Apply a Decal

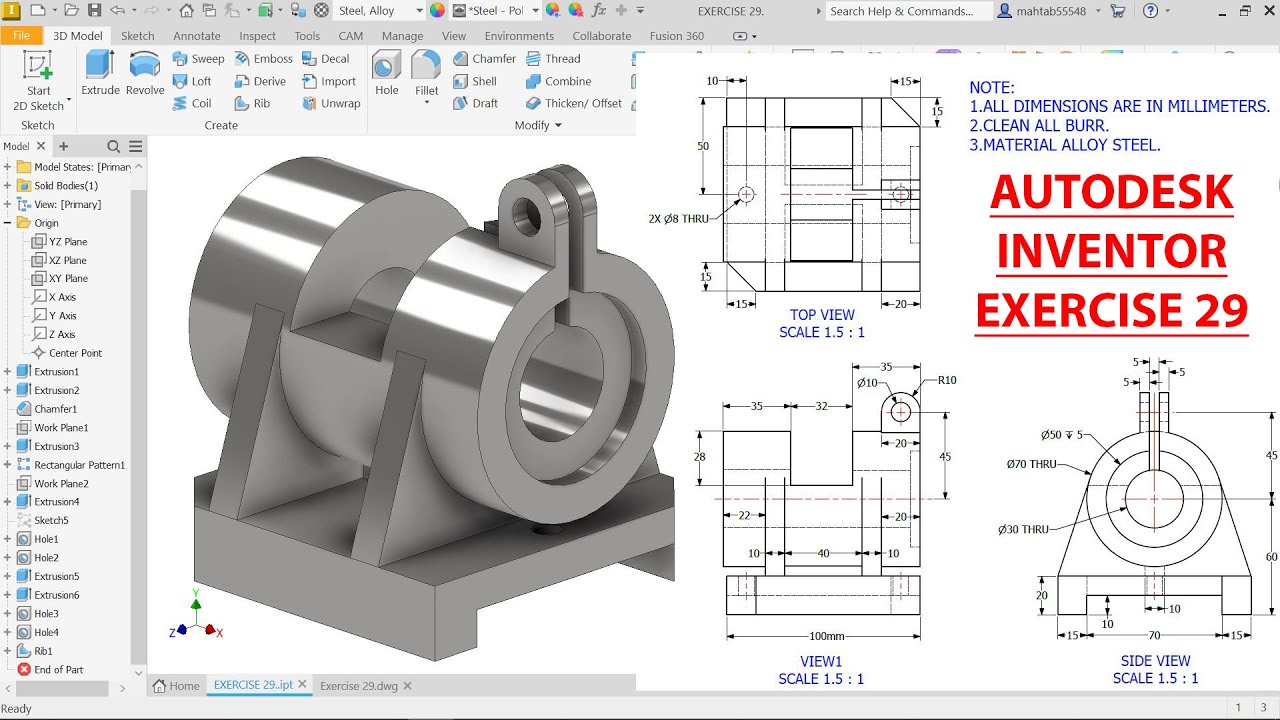pos(325,59)
